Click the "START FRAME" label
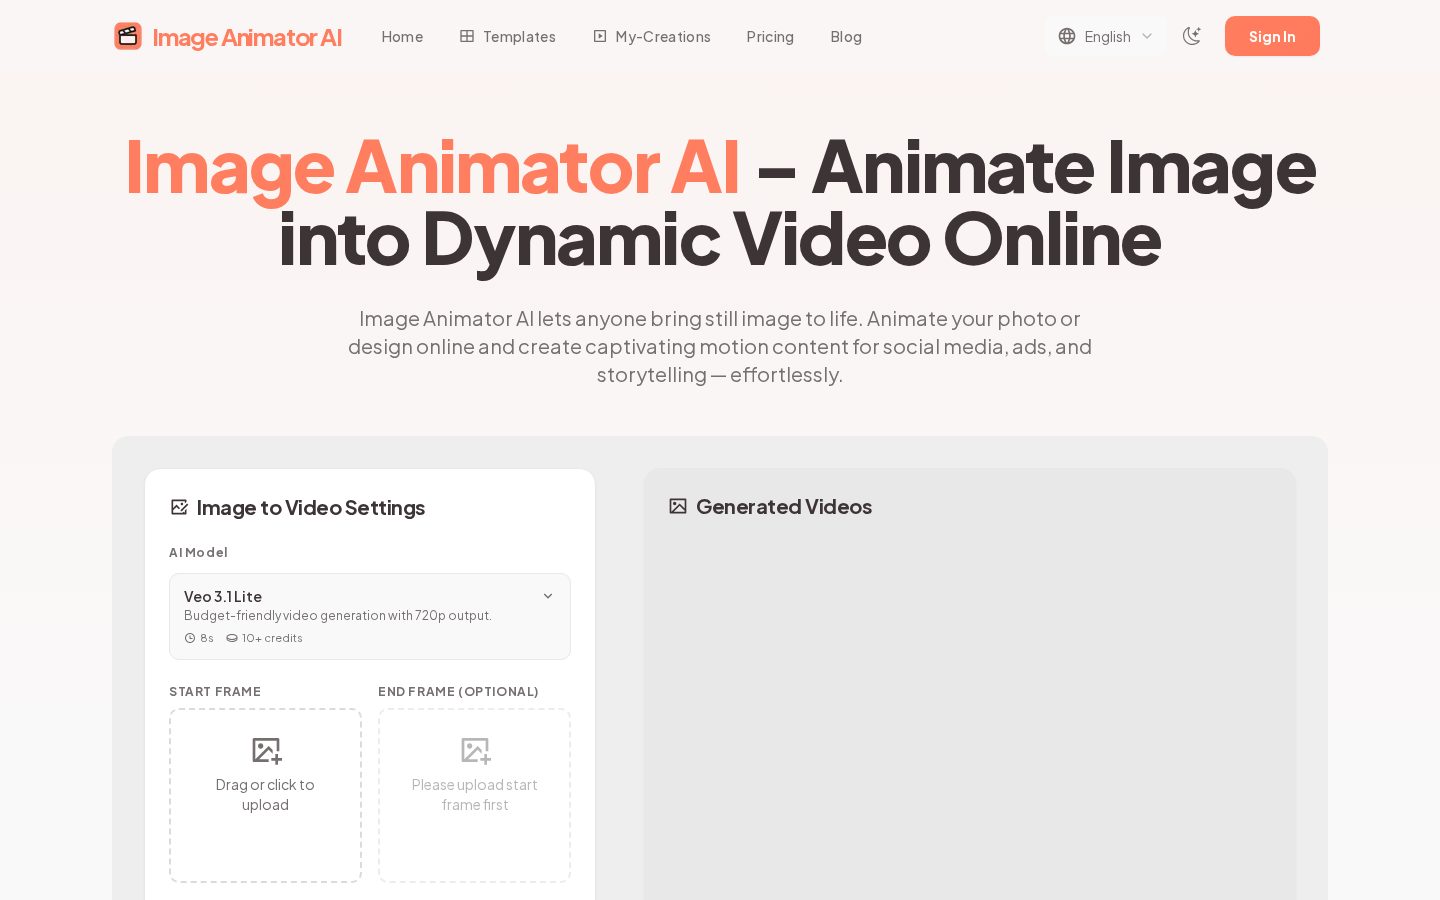This screenshot has width=1440, height=900. tap(215, 691)
